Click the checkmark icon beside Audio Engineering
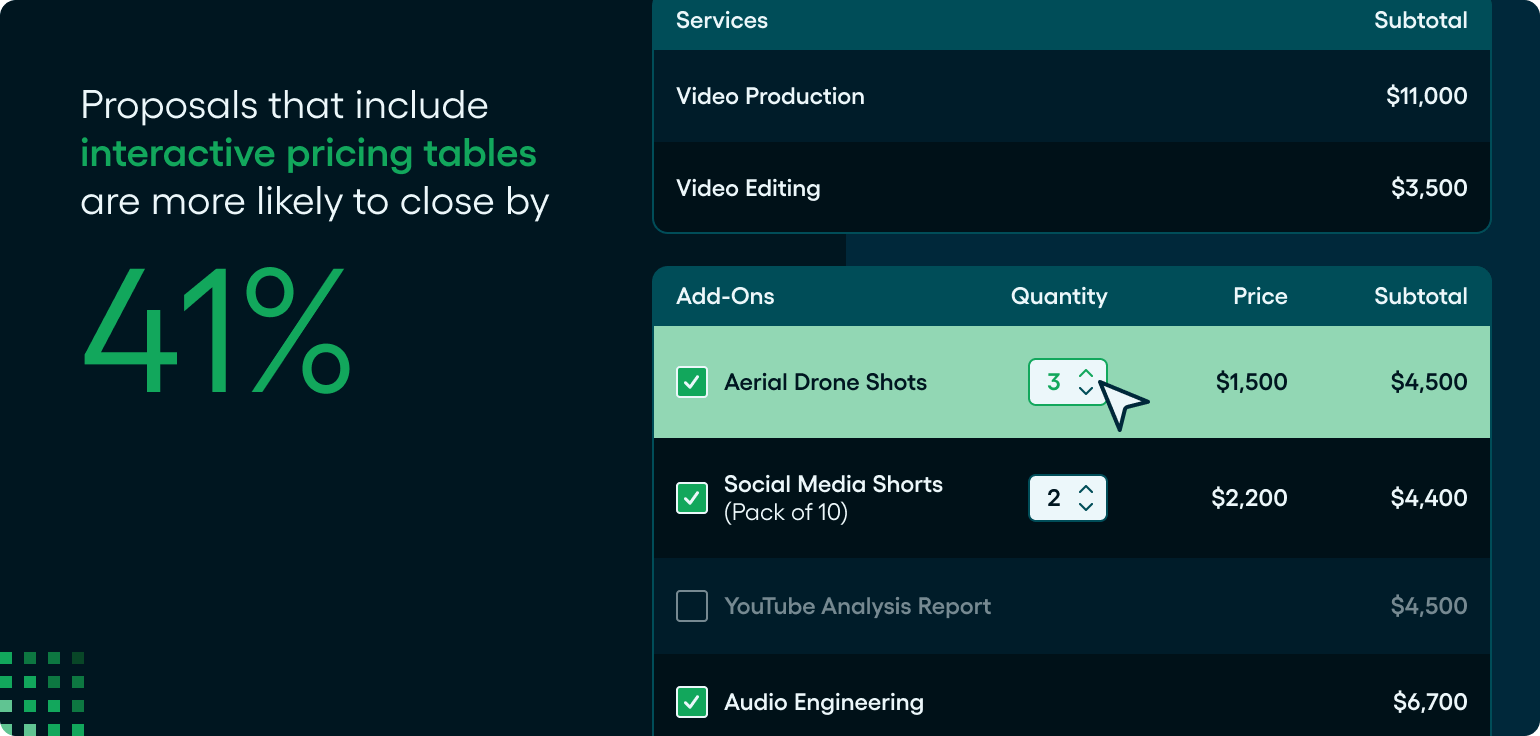This screenshot has width=1540, height=736. coord(692,702)
